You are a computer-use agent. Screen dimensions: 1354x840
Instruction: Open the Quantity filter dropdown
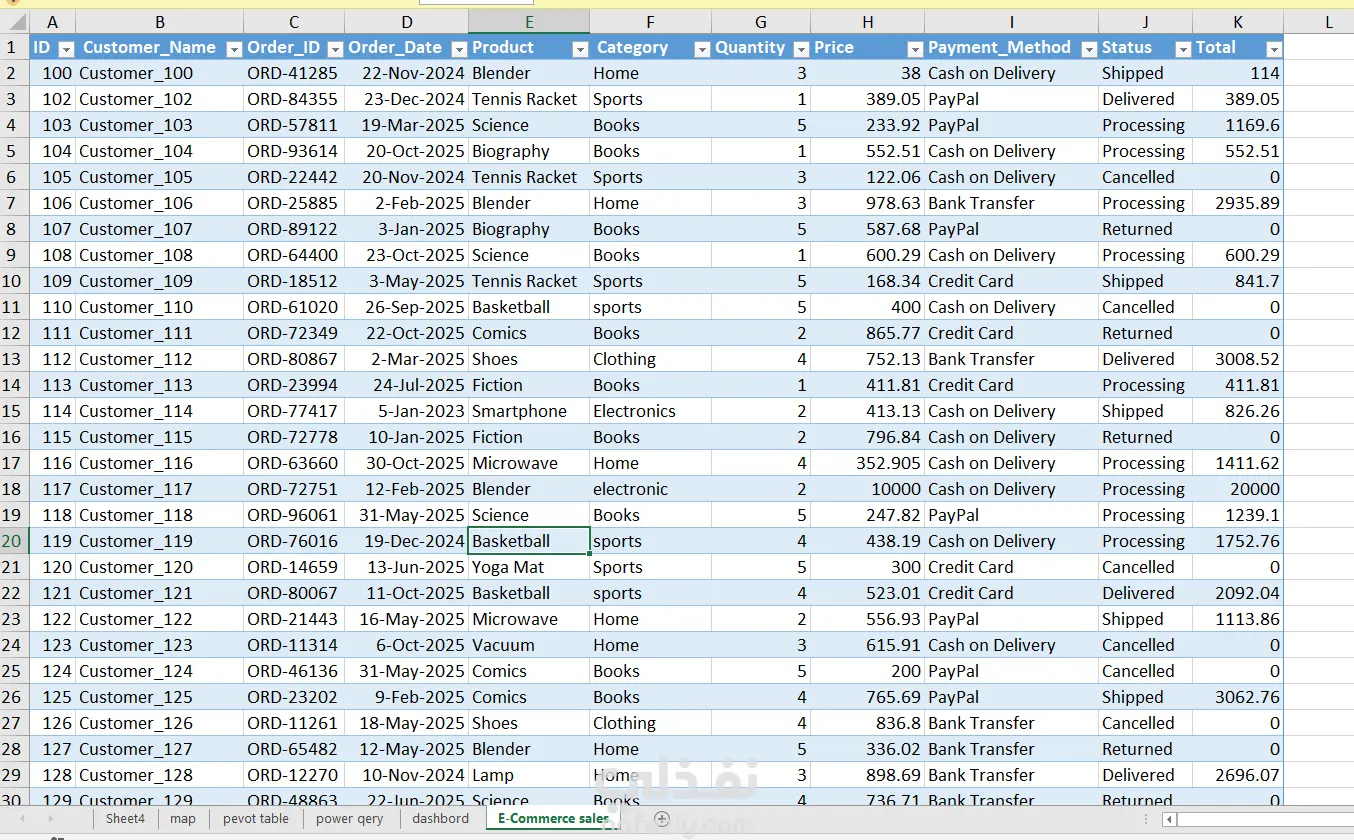coord(801,48)
